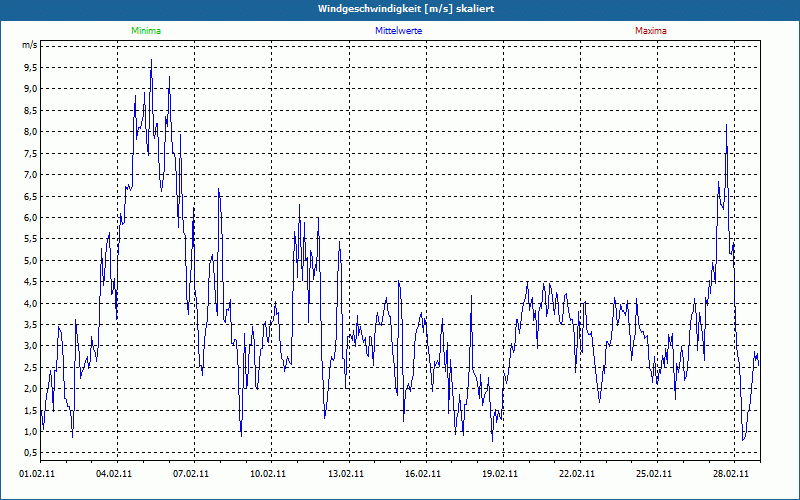Click the m/s axis unit label

(30, 45)
